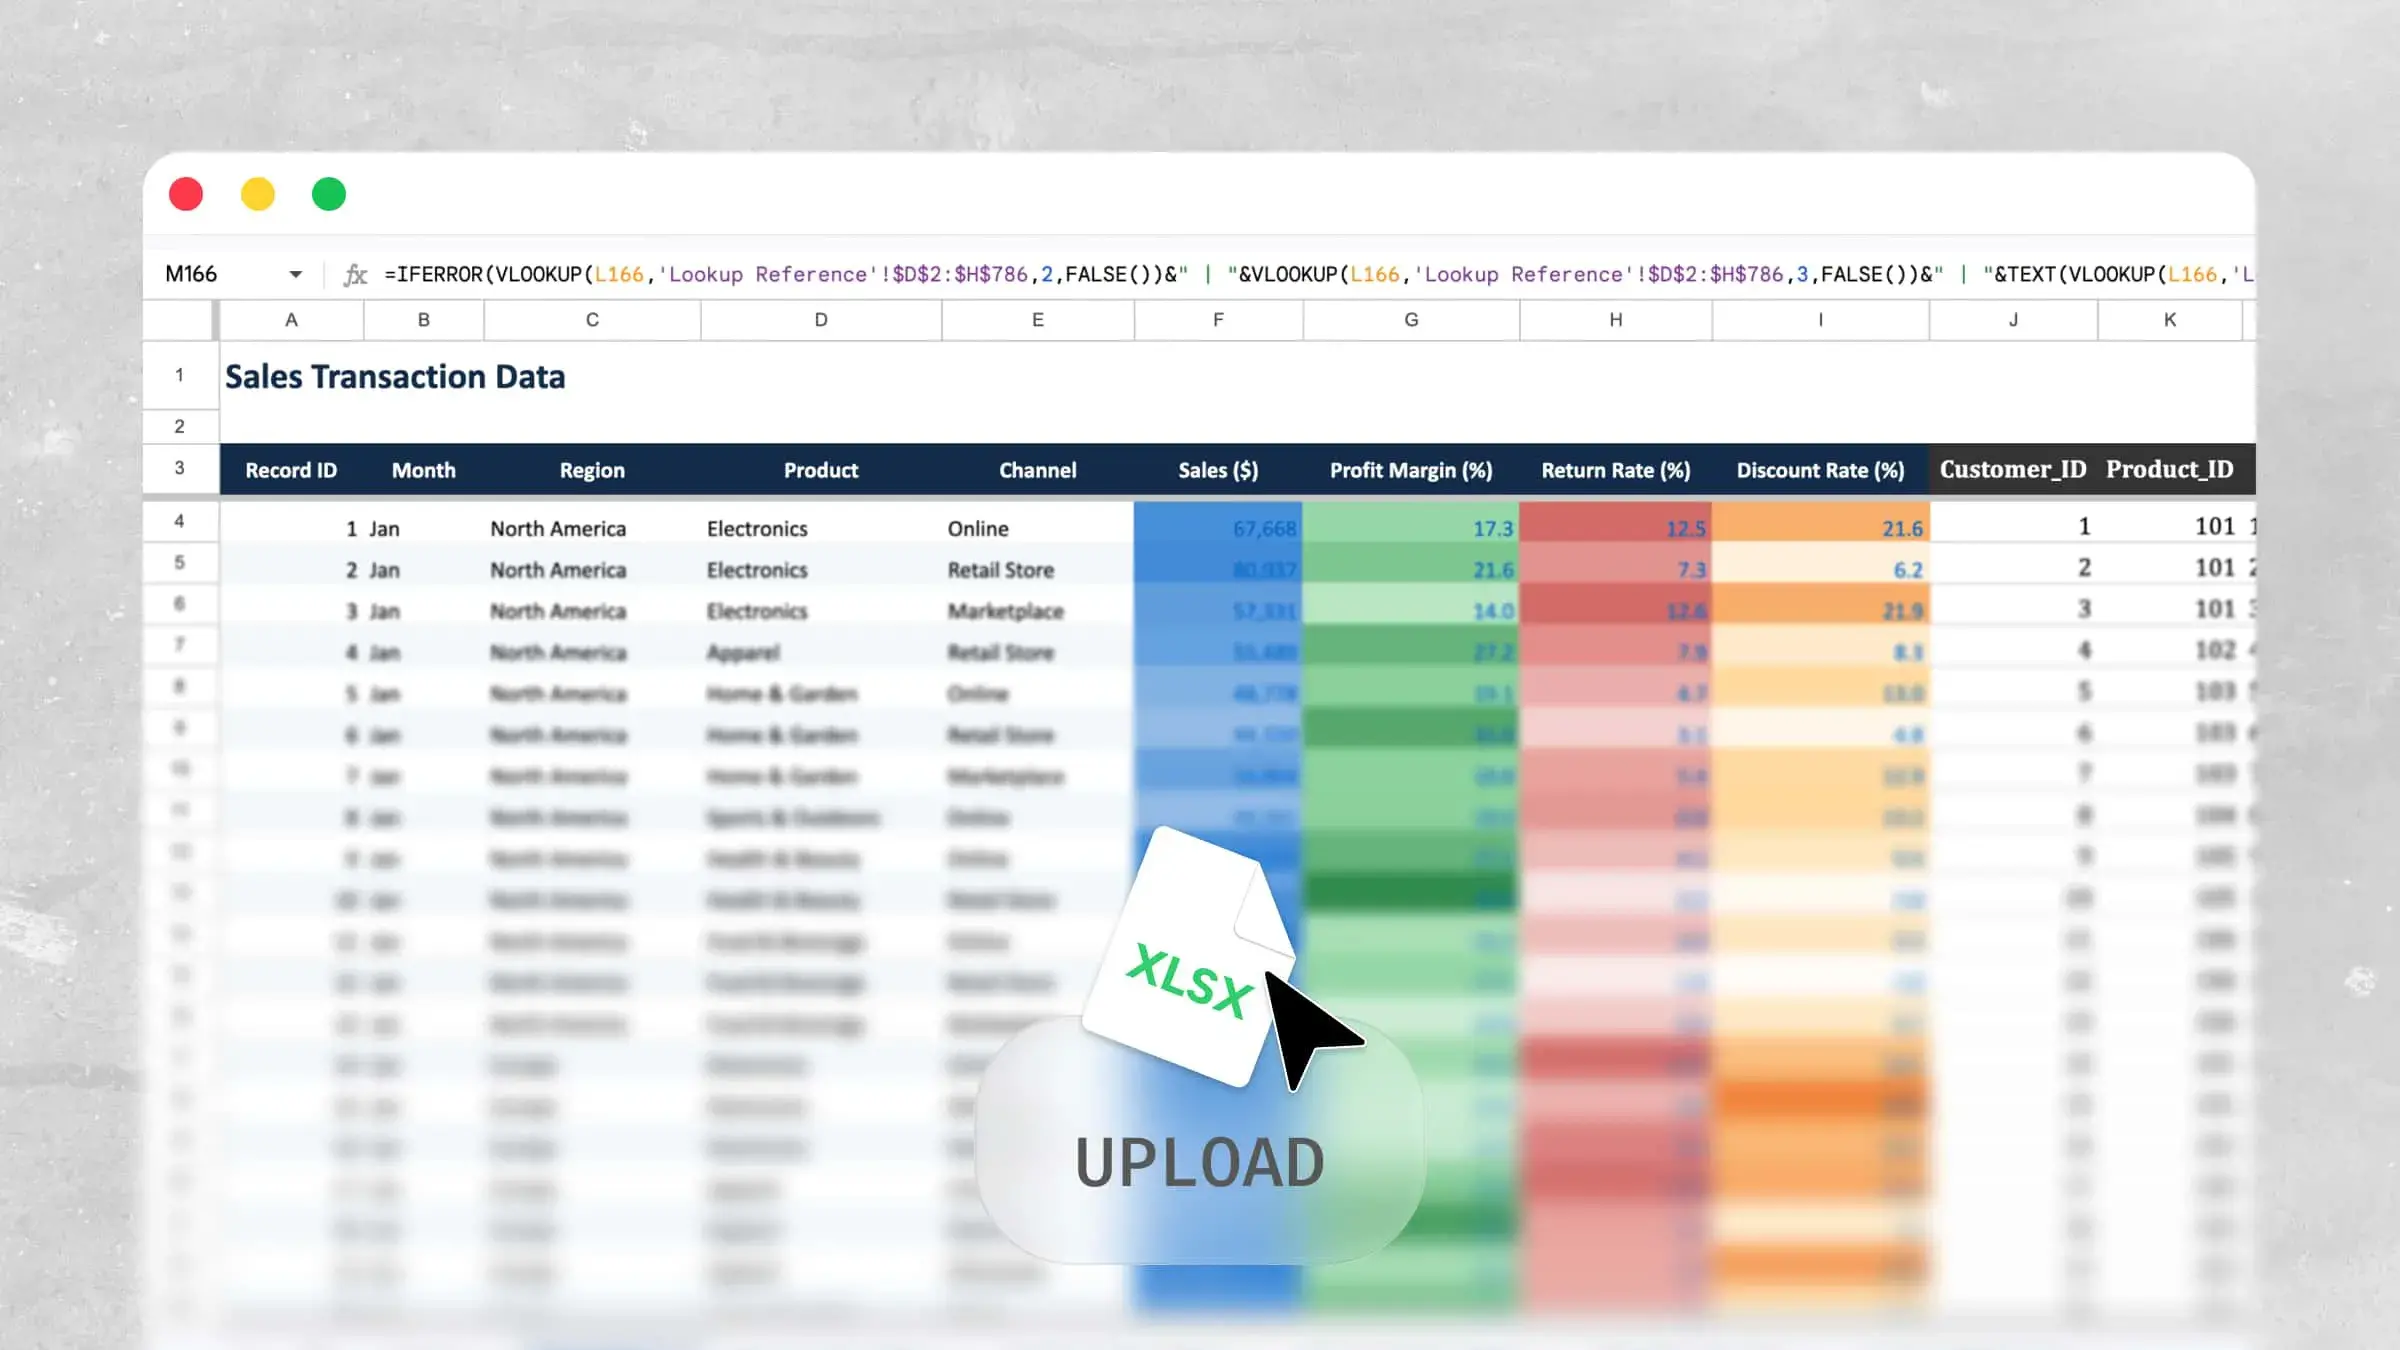Viewport: 2400px width, 1350px height.
Task: Select column C header
Action: (592, 320)
